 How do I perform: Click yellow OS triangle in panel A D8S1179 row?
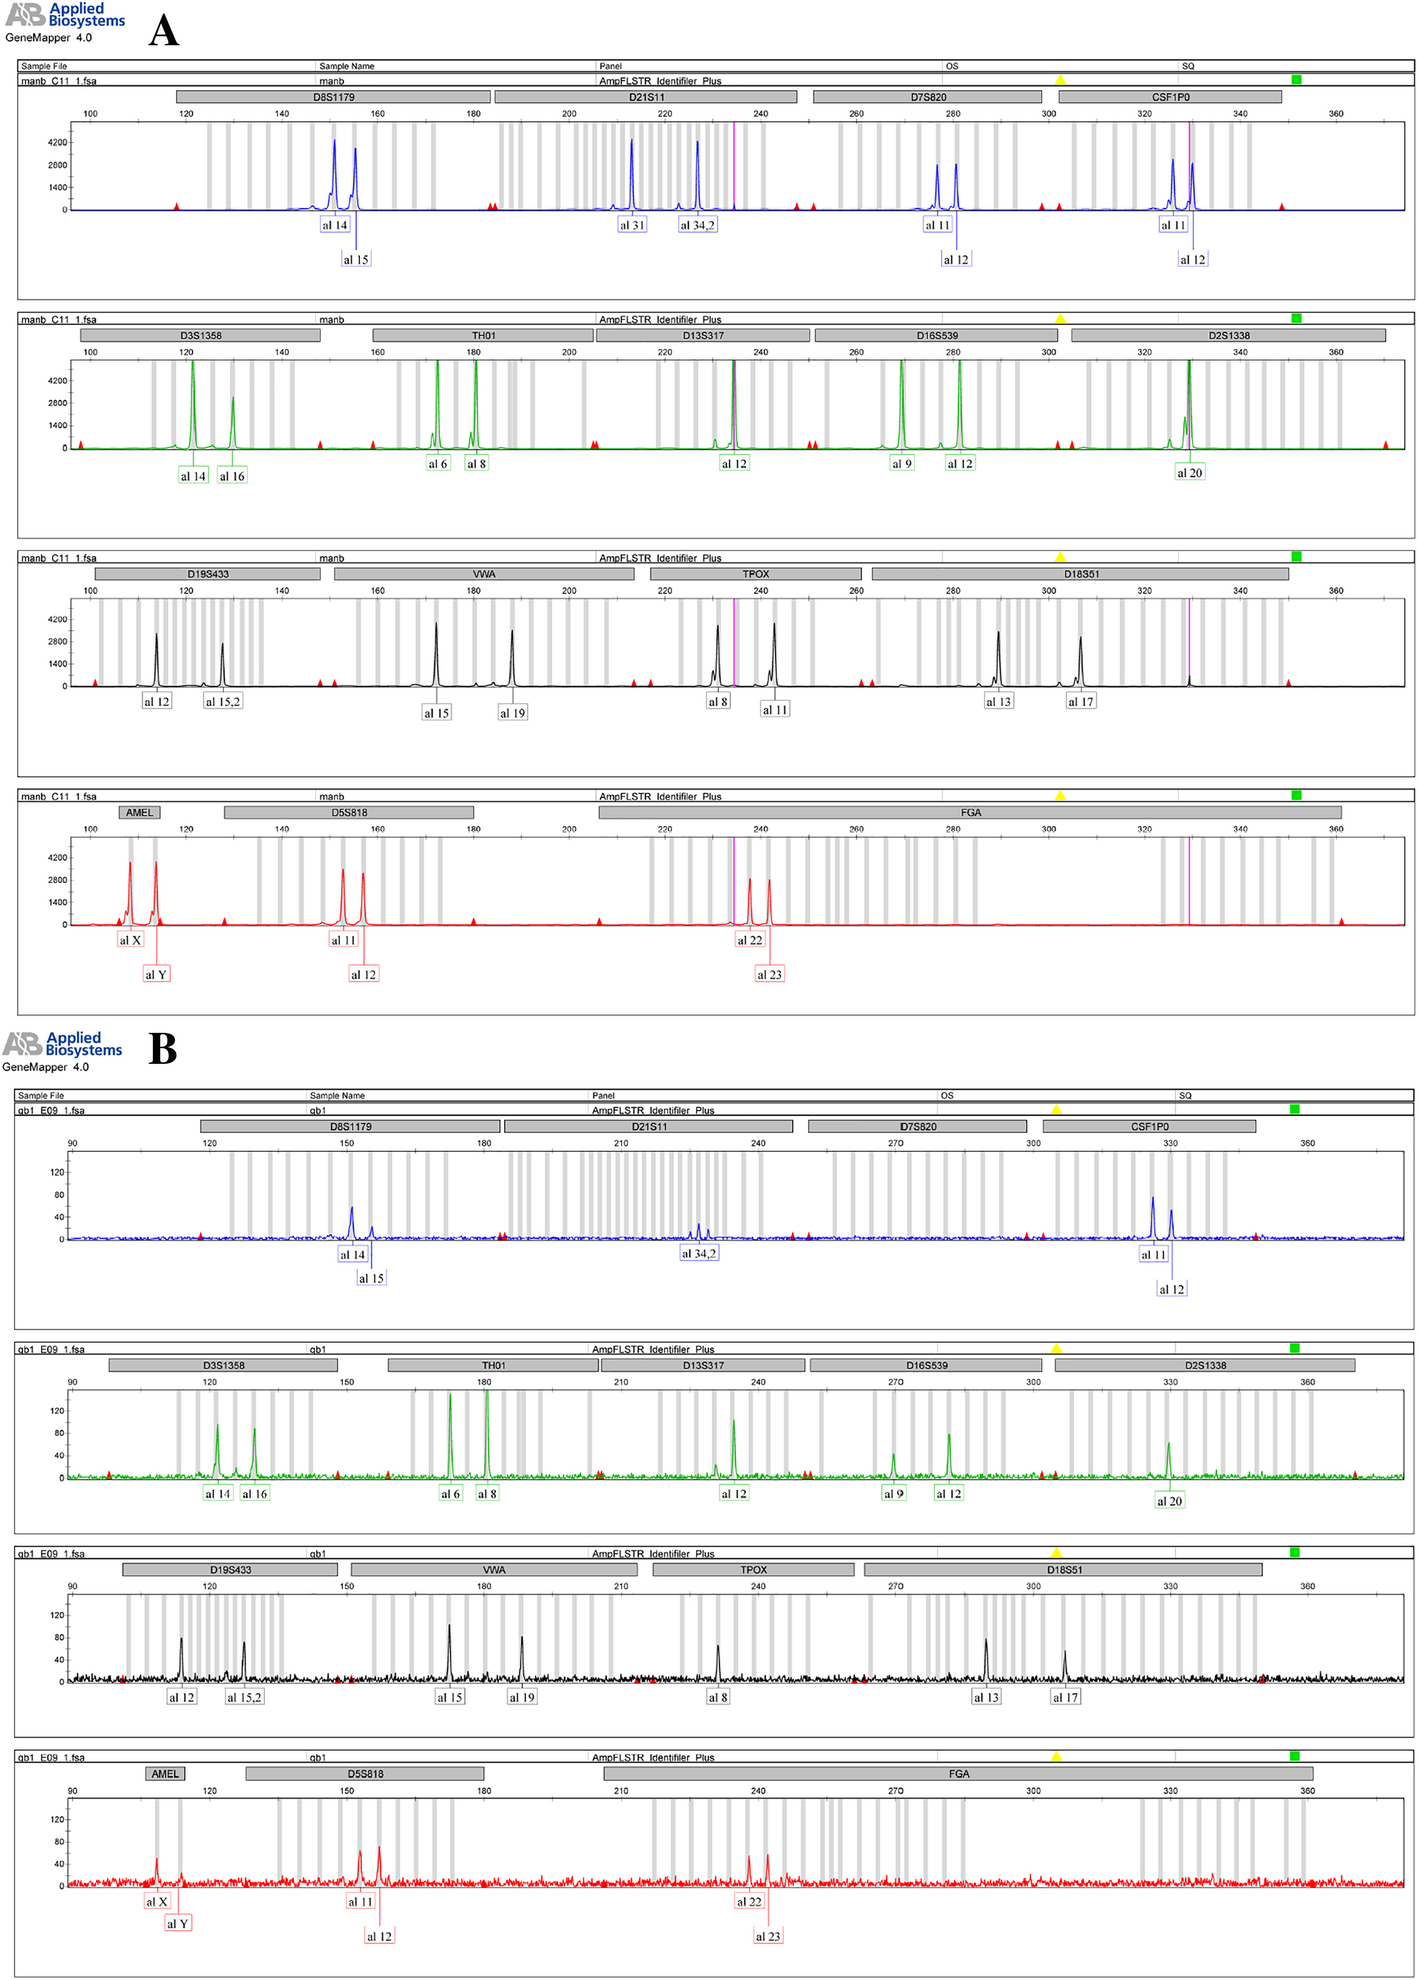[1060, 80]
